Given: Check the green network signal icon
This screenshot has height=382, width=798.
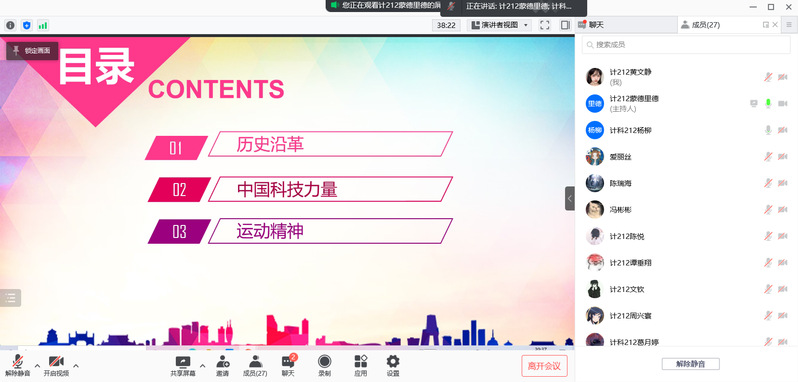Looking at the screenshot, I should tap(43, 25).
